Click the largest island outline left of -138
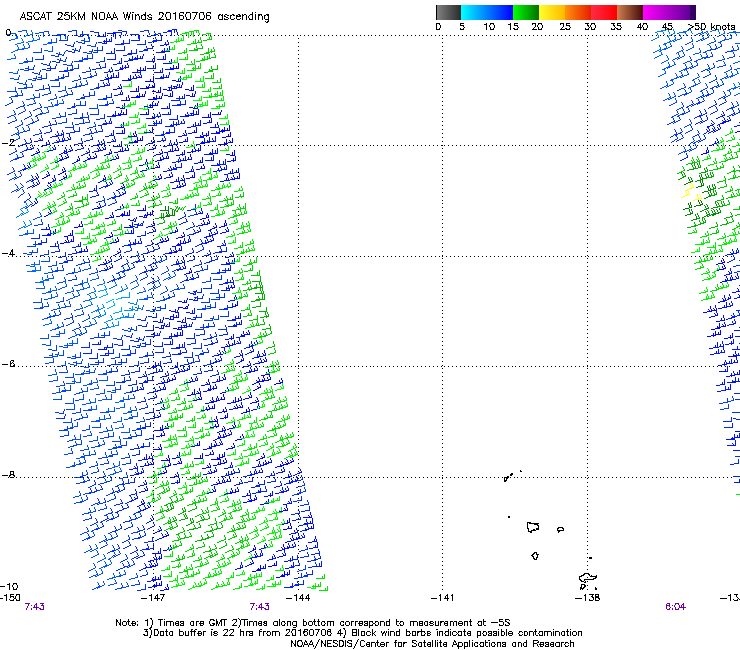The image size is (740, 650). 533,527
